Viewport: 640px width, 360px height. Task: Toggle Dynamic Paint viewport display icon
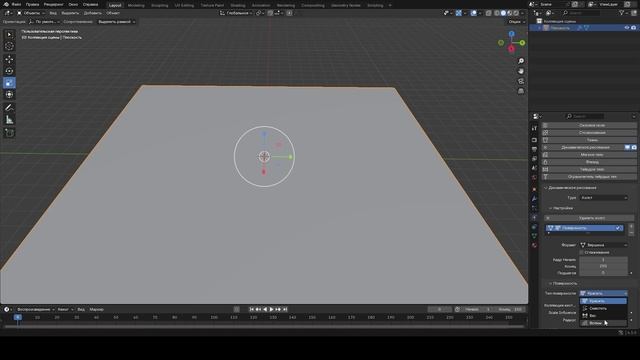click(x=627, y=147)
